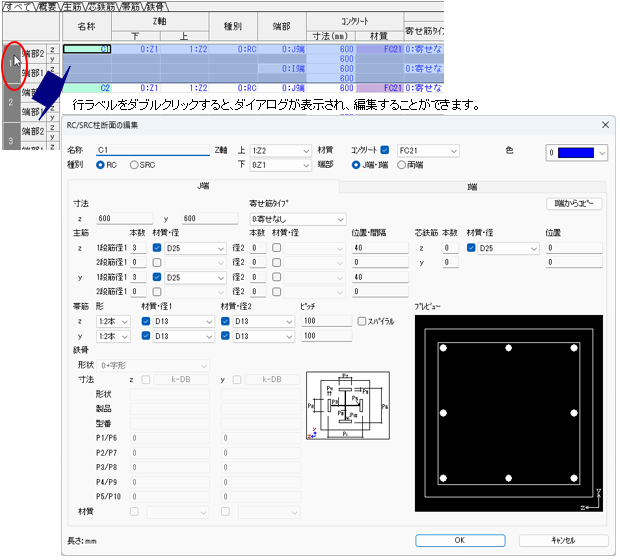This screenshot has height=560, width=620.
Task: Click 帯筋 y ピッチ field showing 100
Action: pos(327,336)
